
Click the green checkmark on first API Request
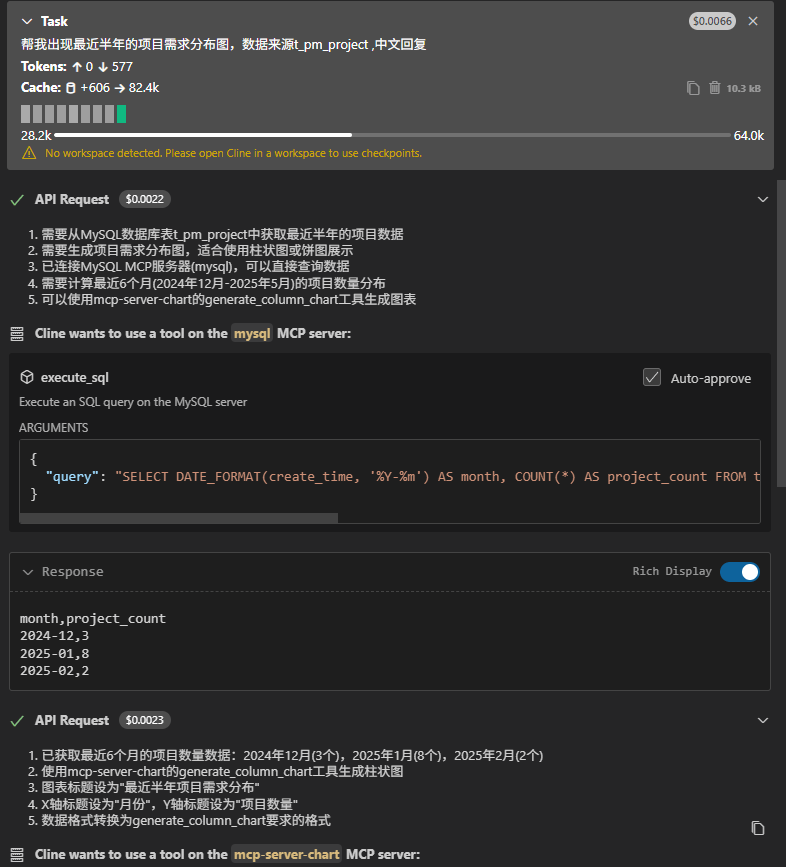[x=17, y=200]
